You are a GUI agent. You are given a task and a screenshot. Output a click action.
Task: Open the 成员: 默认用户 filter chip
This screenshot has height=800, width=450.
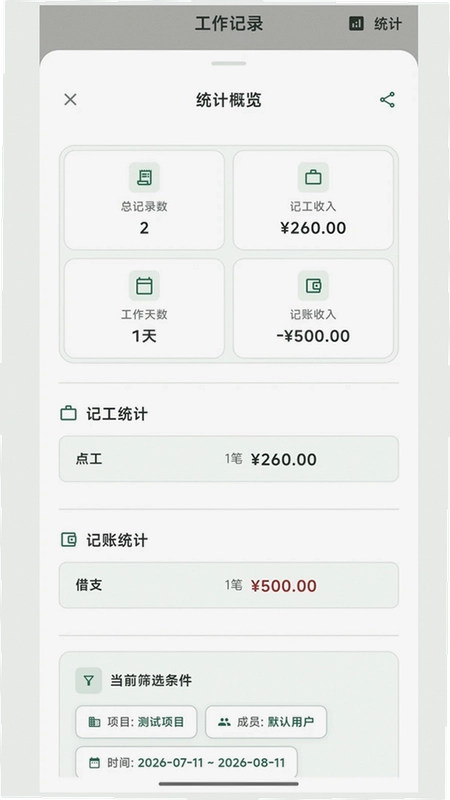266,722
